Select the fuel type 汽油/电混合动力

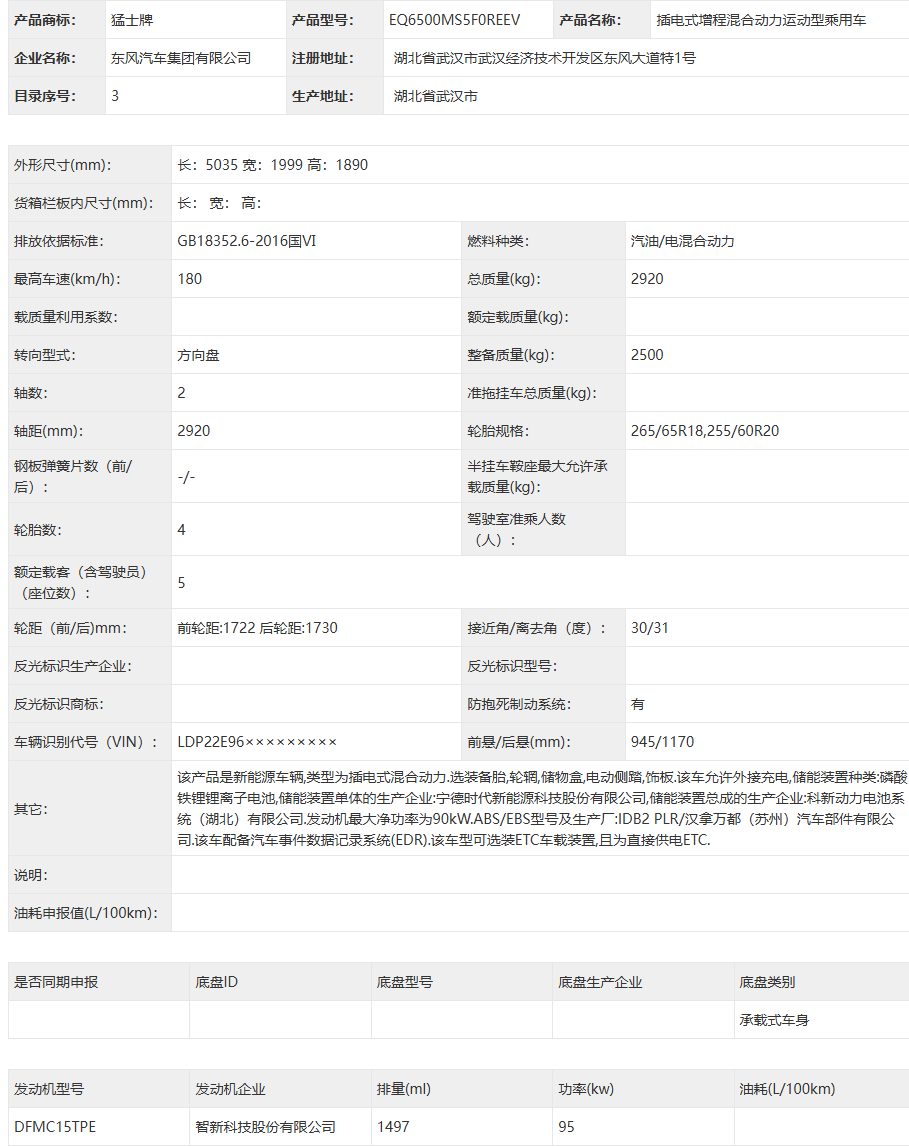pyautogui.click(x=682, y=241)
